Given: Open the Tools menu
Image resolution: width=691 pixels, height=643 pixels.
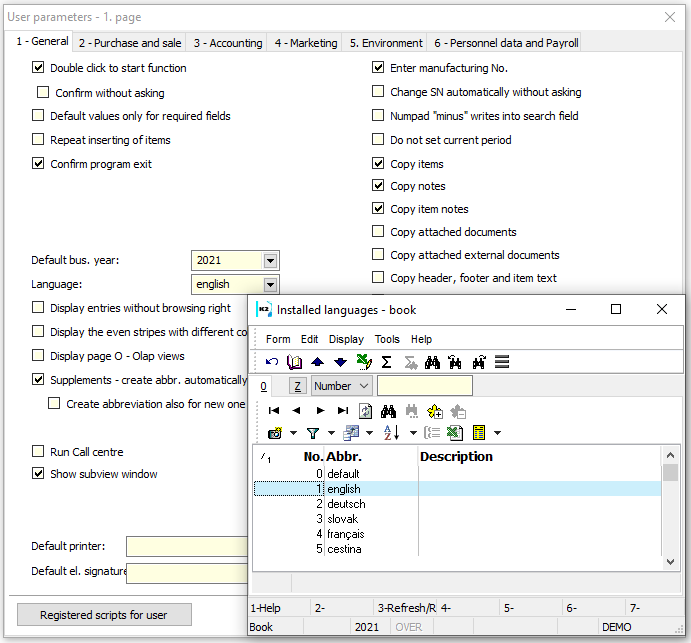Looking at the screenshot, I should (x=387, y=339).
